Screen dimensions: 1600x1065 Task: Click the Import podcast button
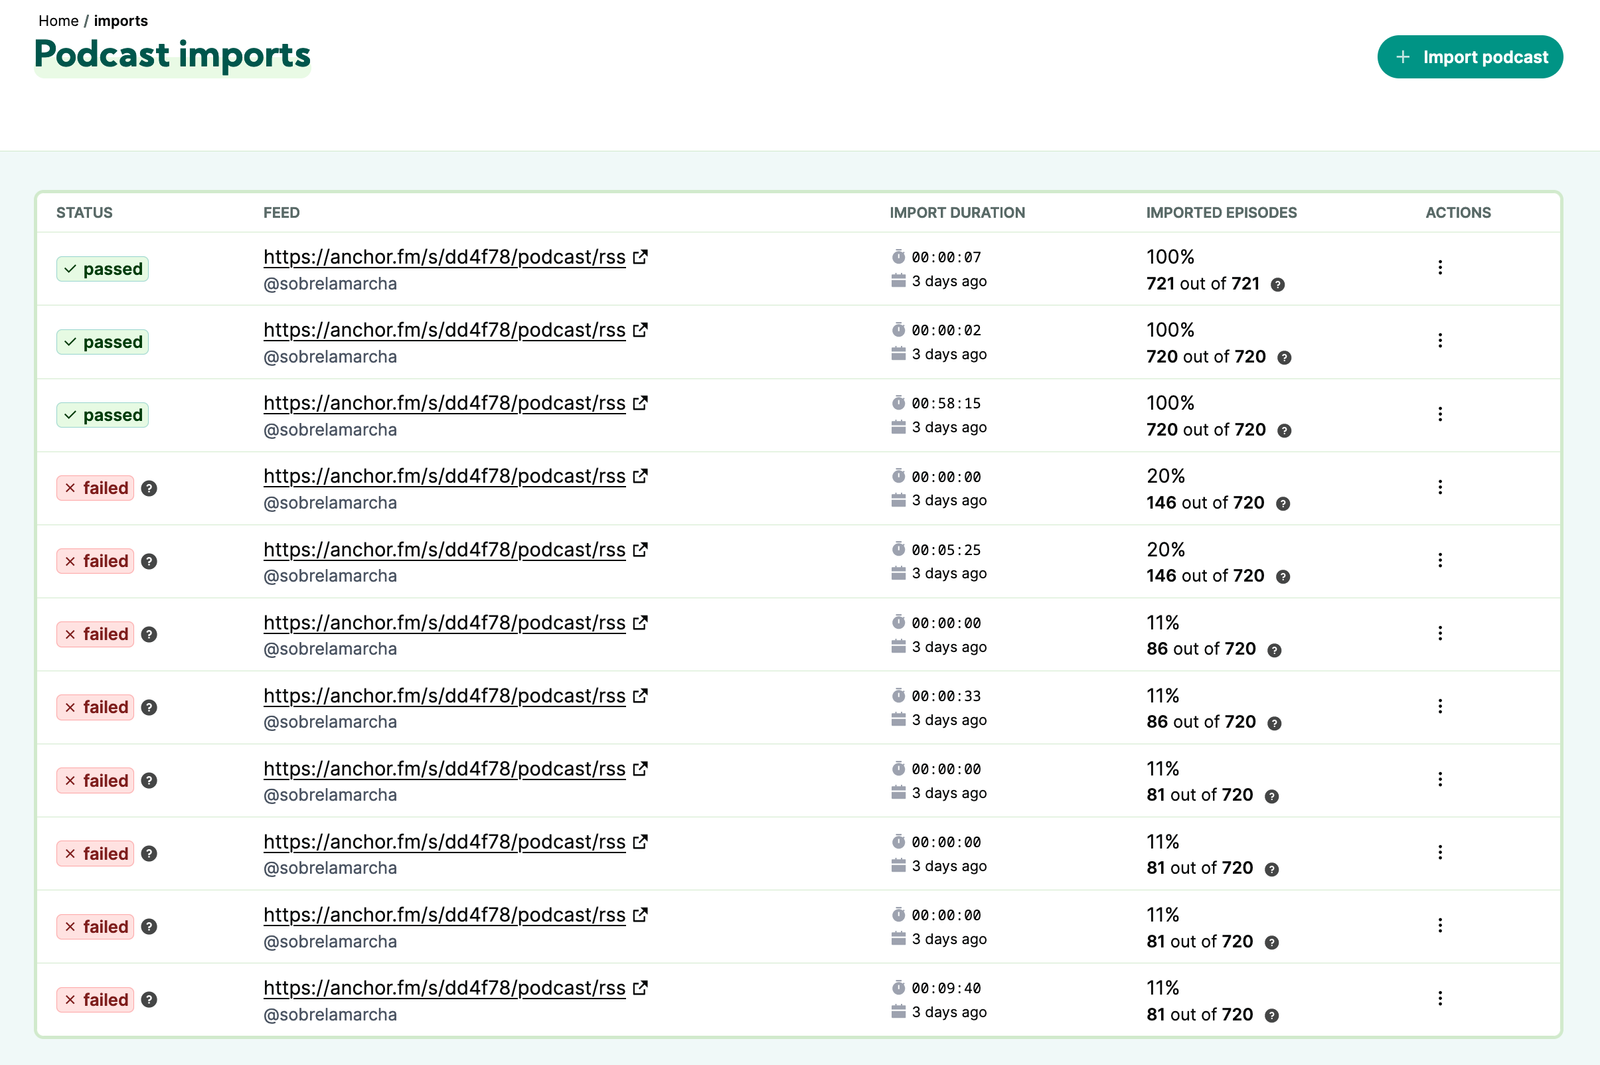(x=1470, y=57)
